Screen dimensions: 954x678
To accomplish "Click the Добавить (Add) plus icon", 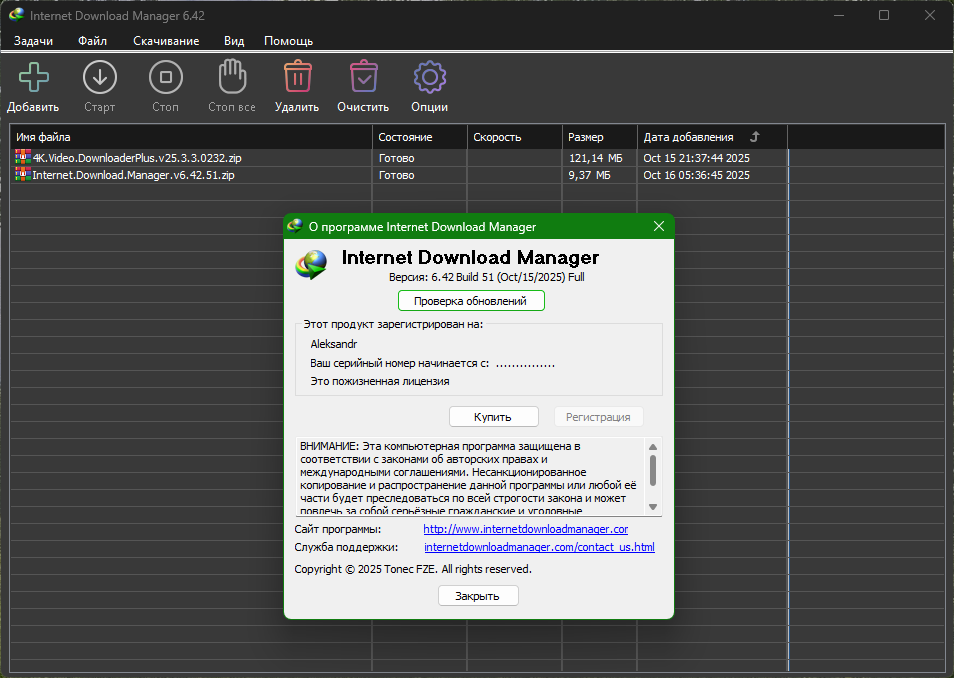I will 33,77.
